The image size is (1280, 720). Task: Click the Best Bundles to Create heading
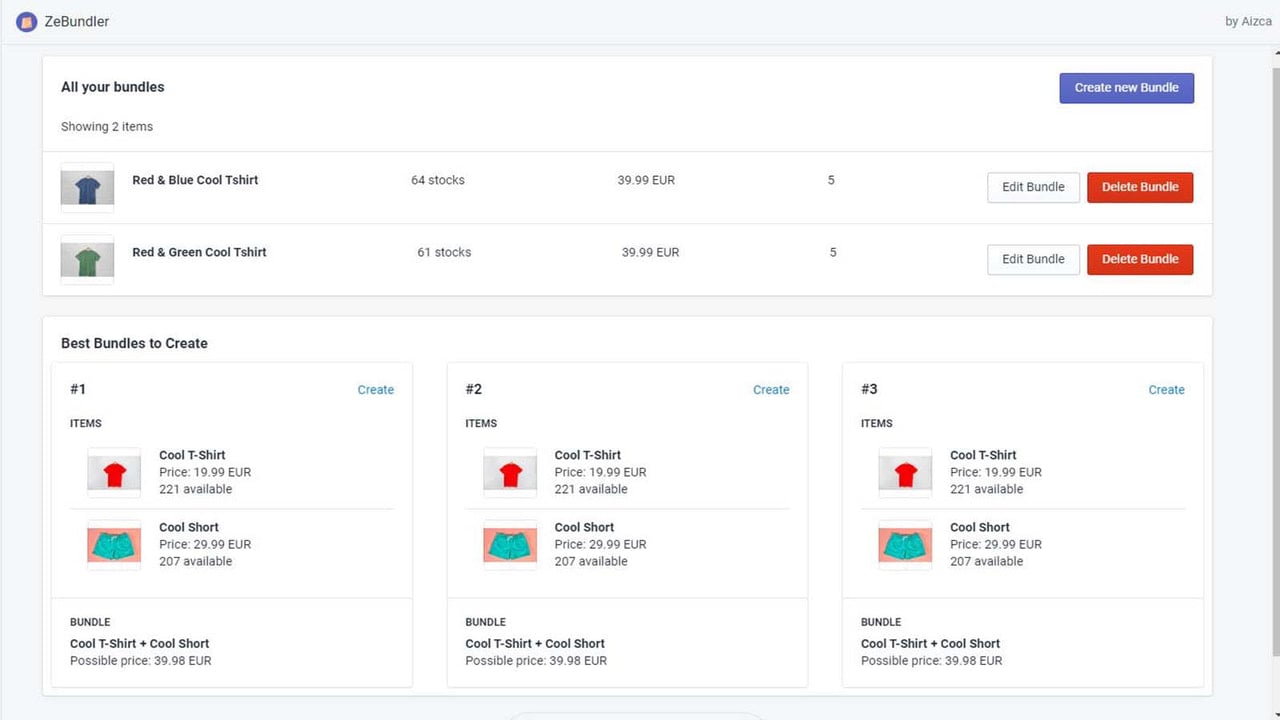[x=134, y=343]
